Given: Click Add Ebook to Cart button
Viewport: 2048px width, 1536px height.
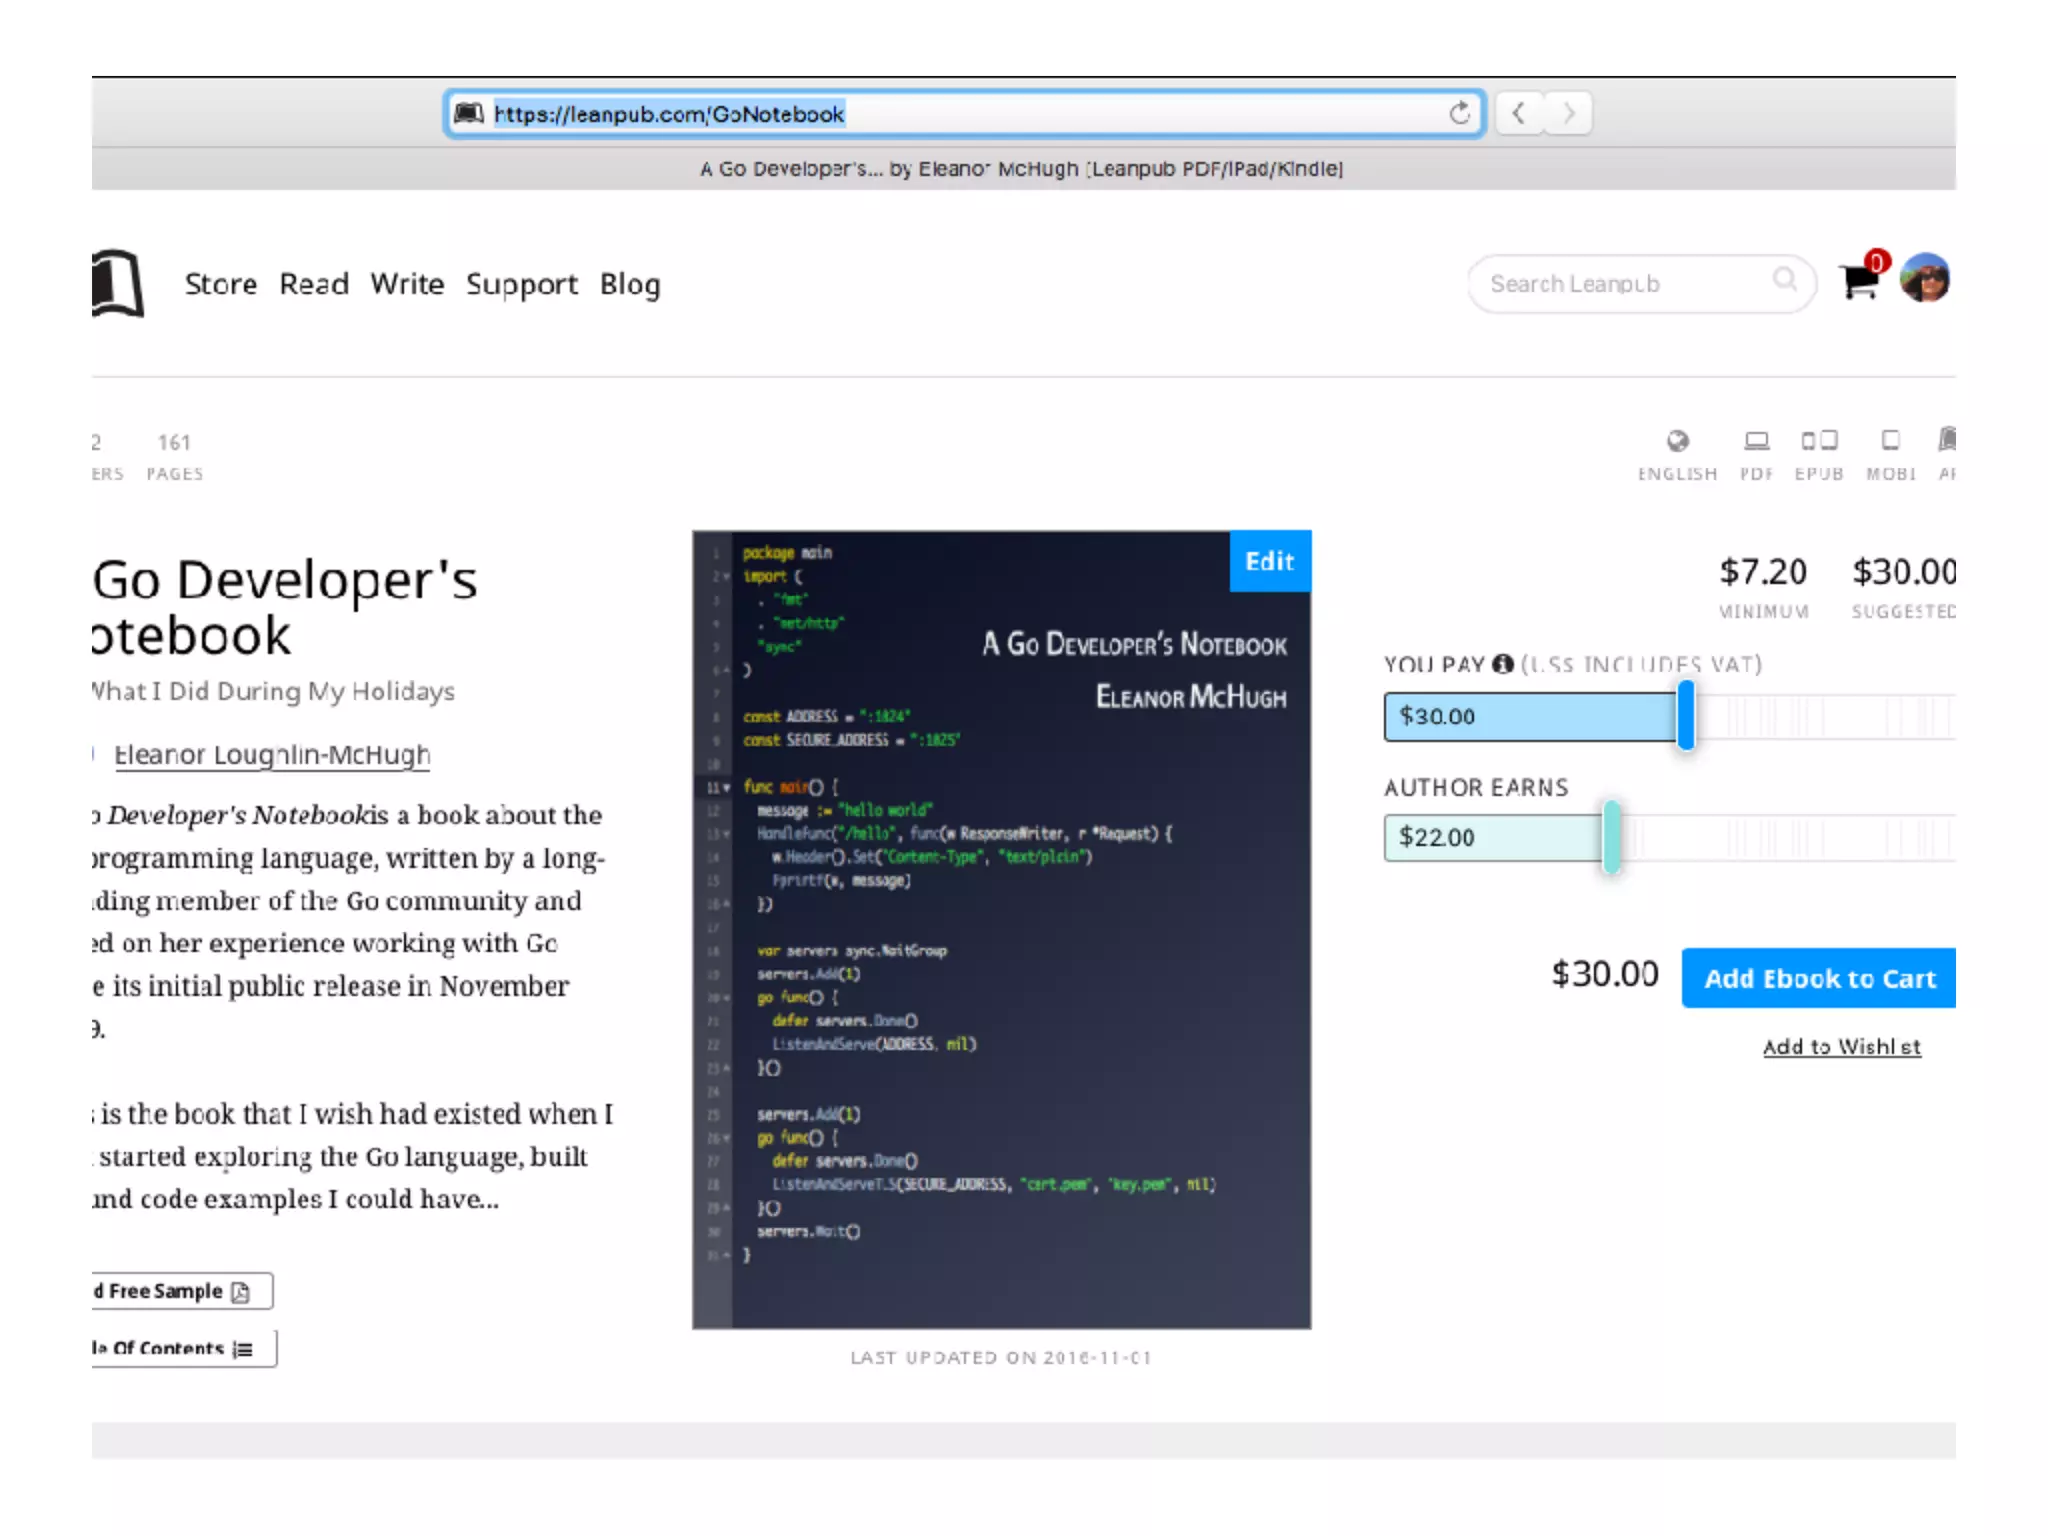Looking at the screenshot, I should [1819, 978].
